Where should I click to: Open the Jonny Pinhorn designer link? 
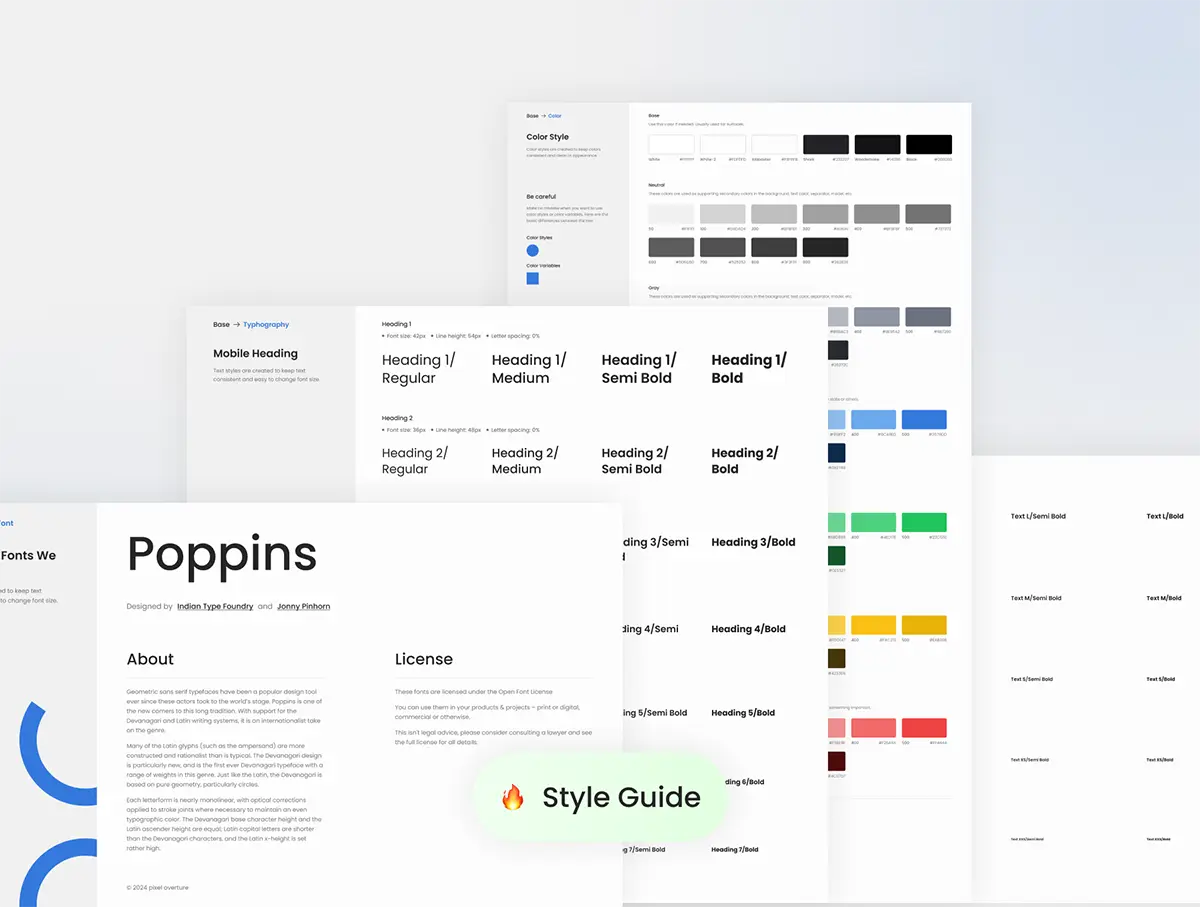click(x=303, y=606)
